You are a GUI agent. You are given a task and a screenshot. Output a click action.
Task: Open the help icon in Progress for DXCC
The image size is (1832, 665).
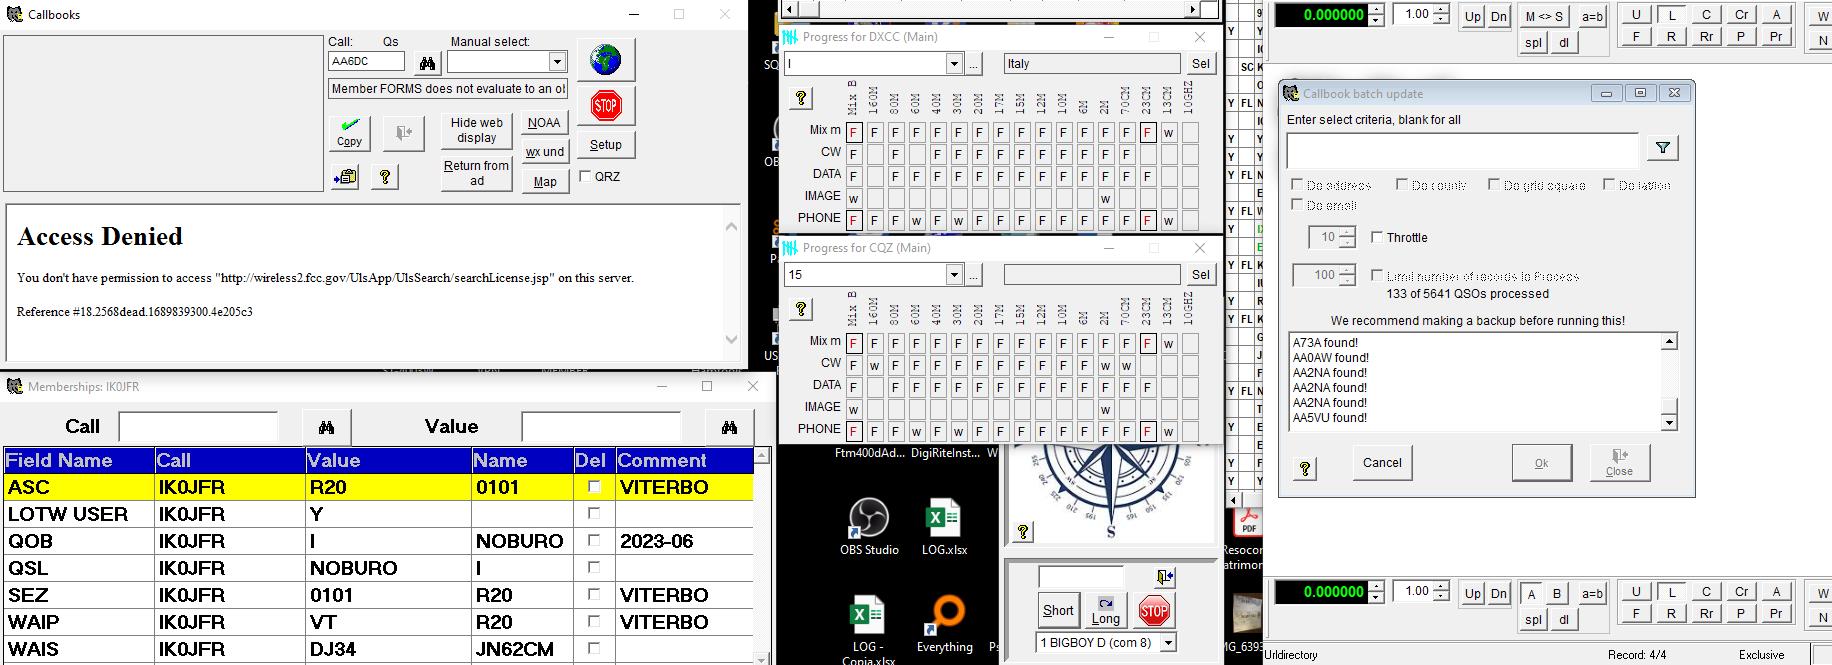point(801,98)
